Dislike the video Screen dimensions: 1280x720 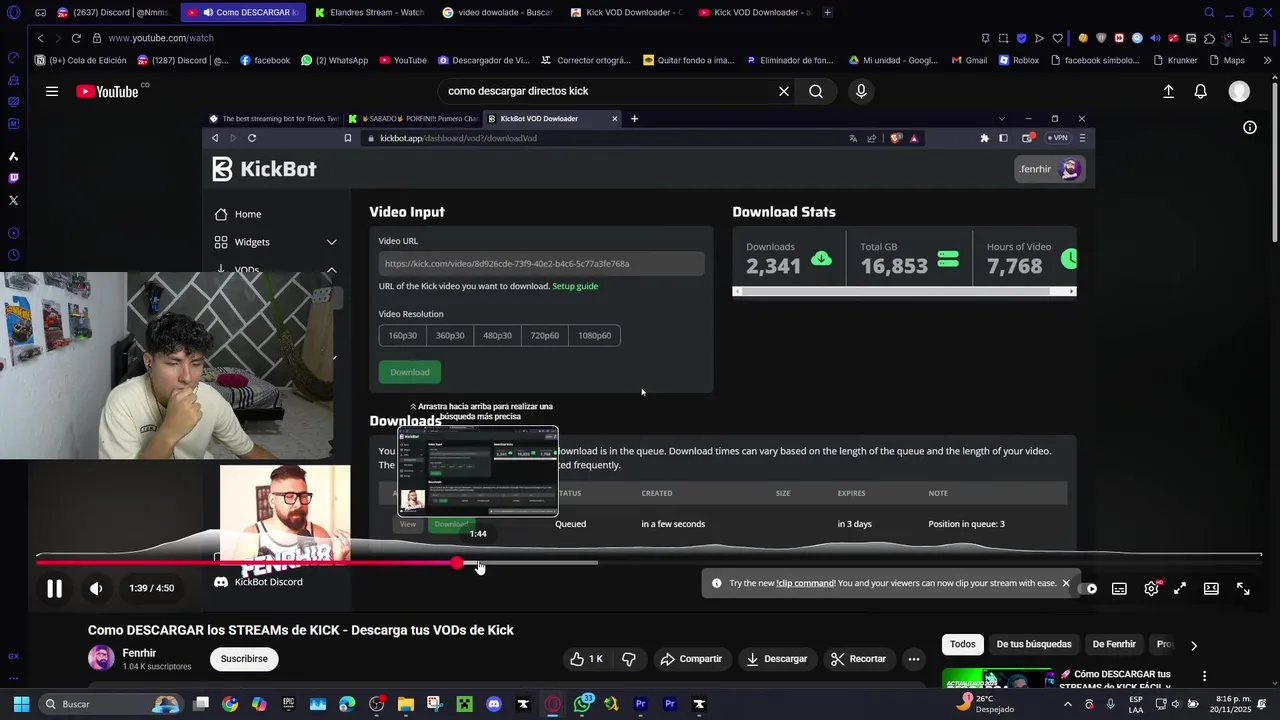[629, 659]
